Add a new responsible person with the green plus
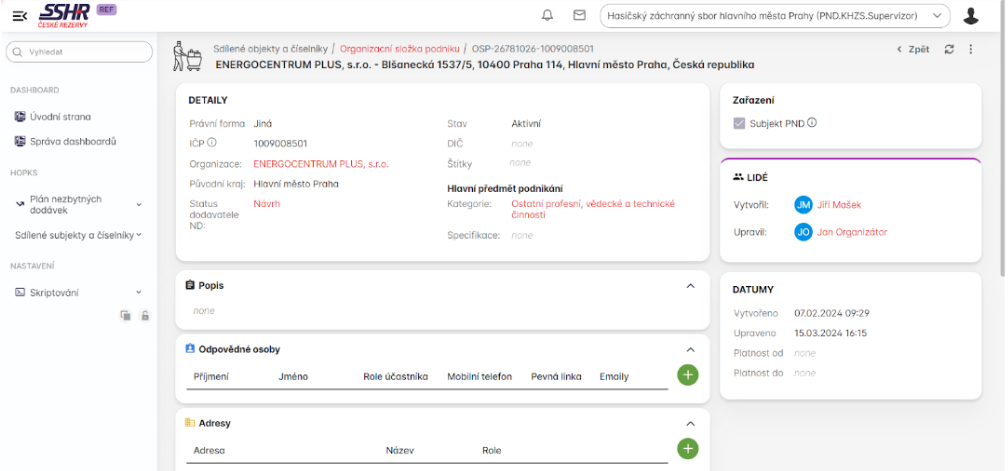1008x471 pixels. point(688,375)
